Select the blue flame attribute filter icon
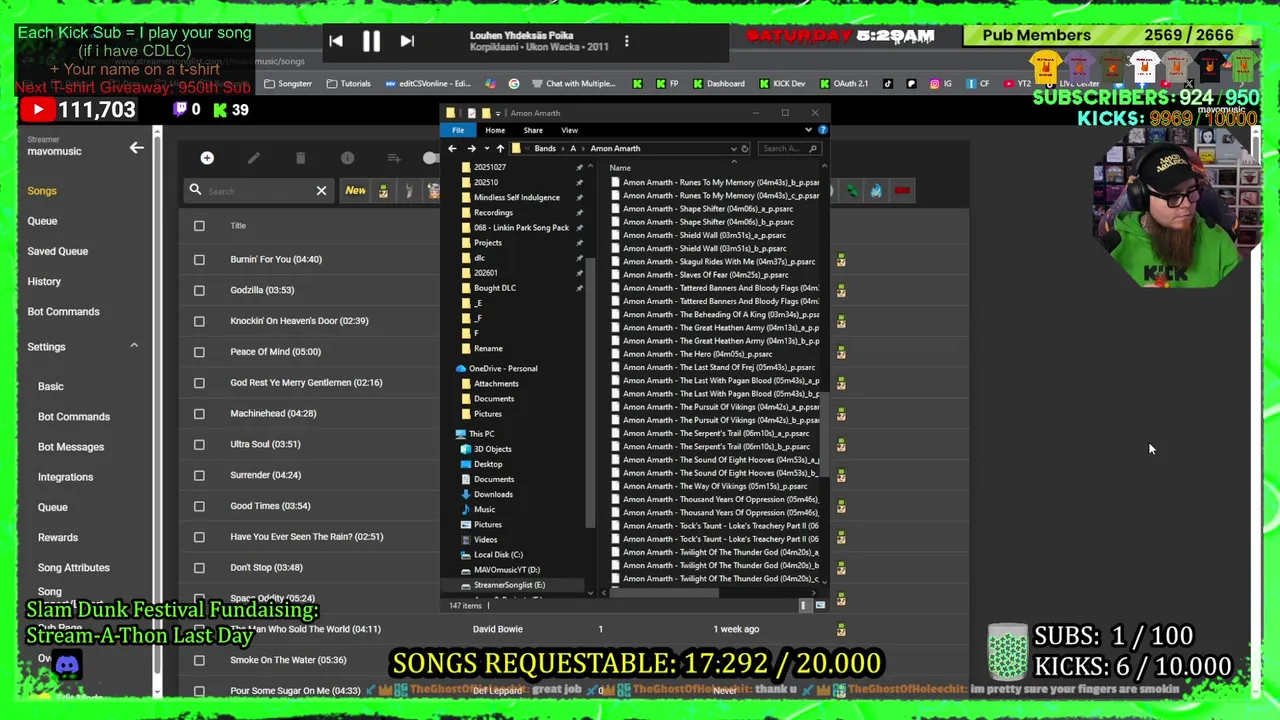The width and height of the screenshot is (1280, 720). coord(876,191)
